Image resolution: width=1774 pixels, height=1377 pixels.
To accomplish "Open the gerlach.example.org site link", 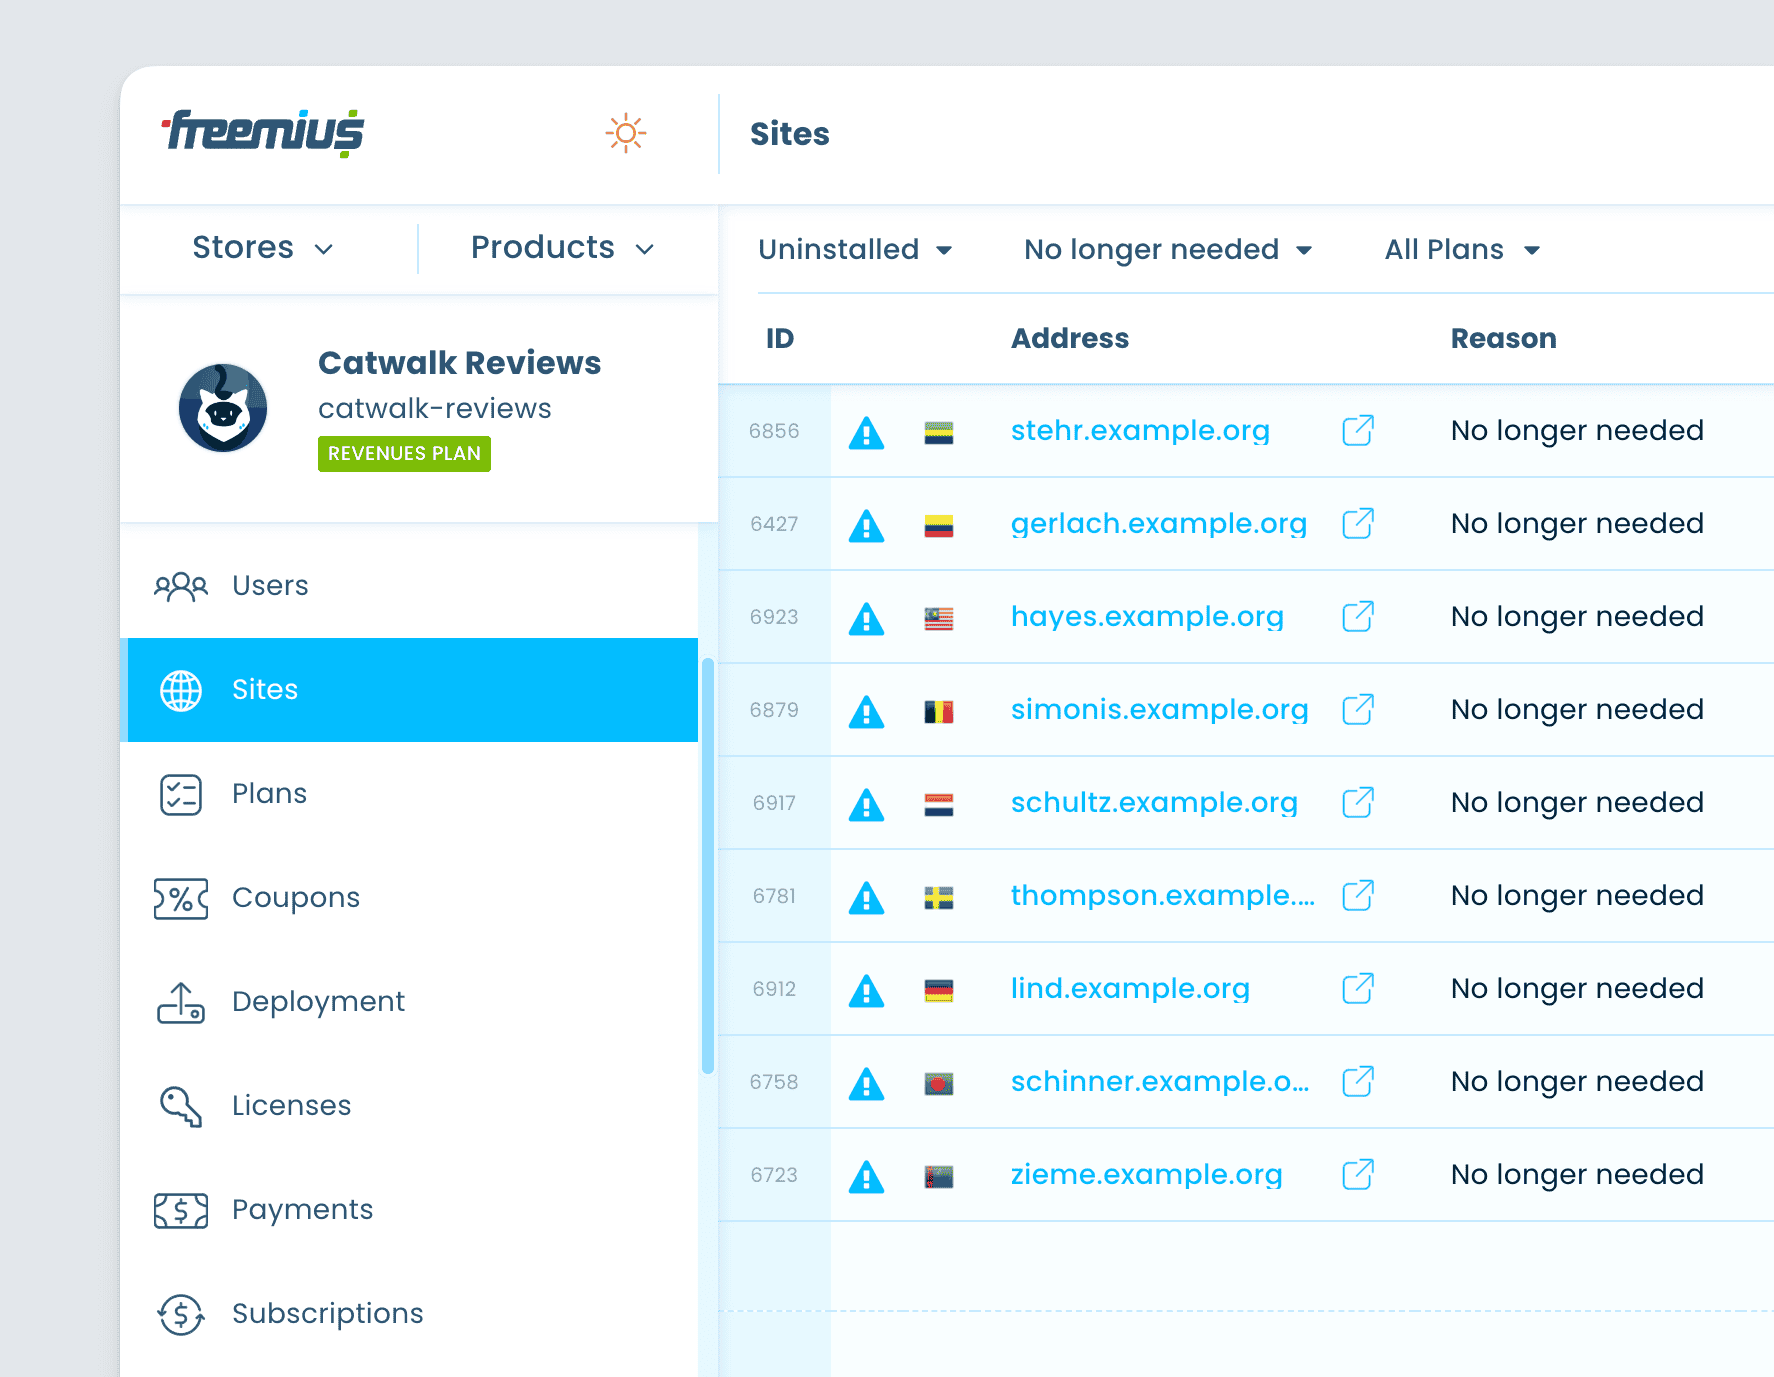I will pos(1159,523).
